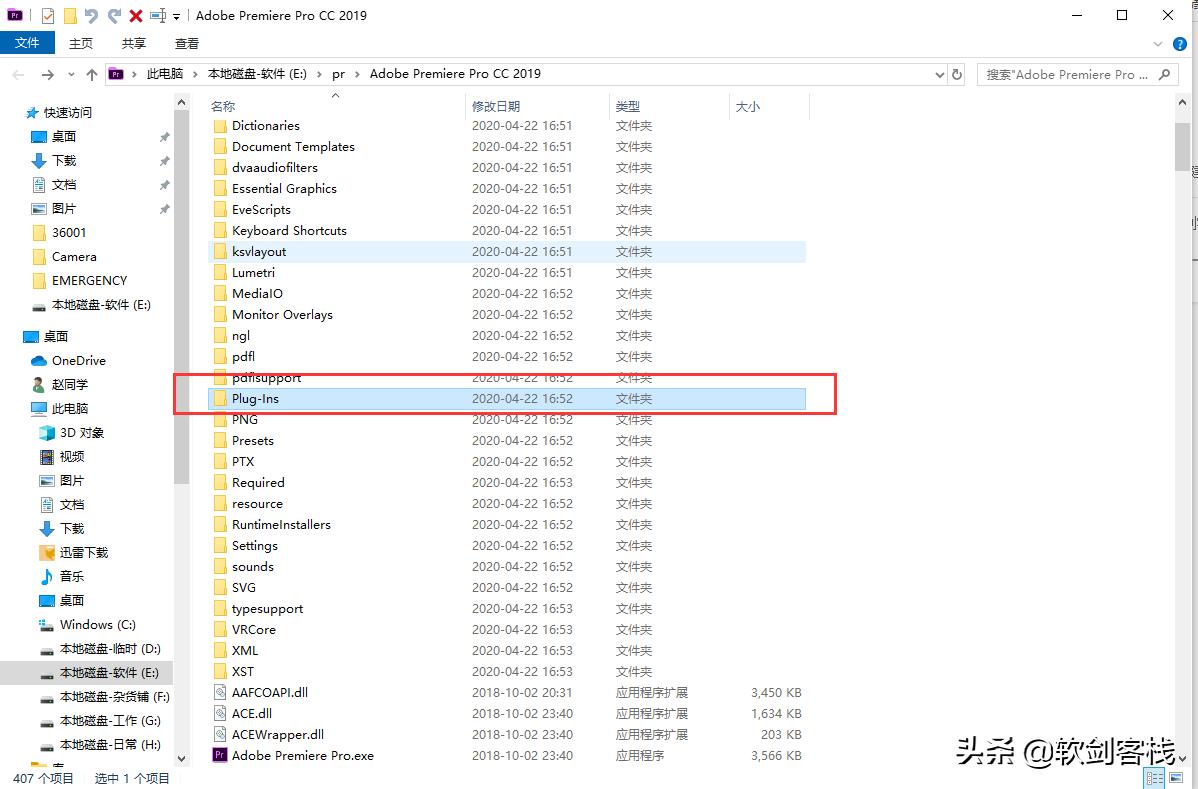Click the navigation pane scroll down arrow
The width and height of the screenshot is (1198, 789).
(x=181, y=759)
